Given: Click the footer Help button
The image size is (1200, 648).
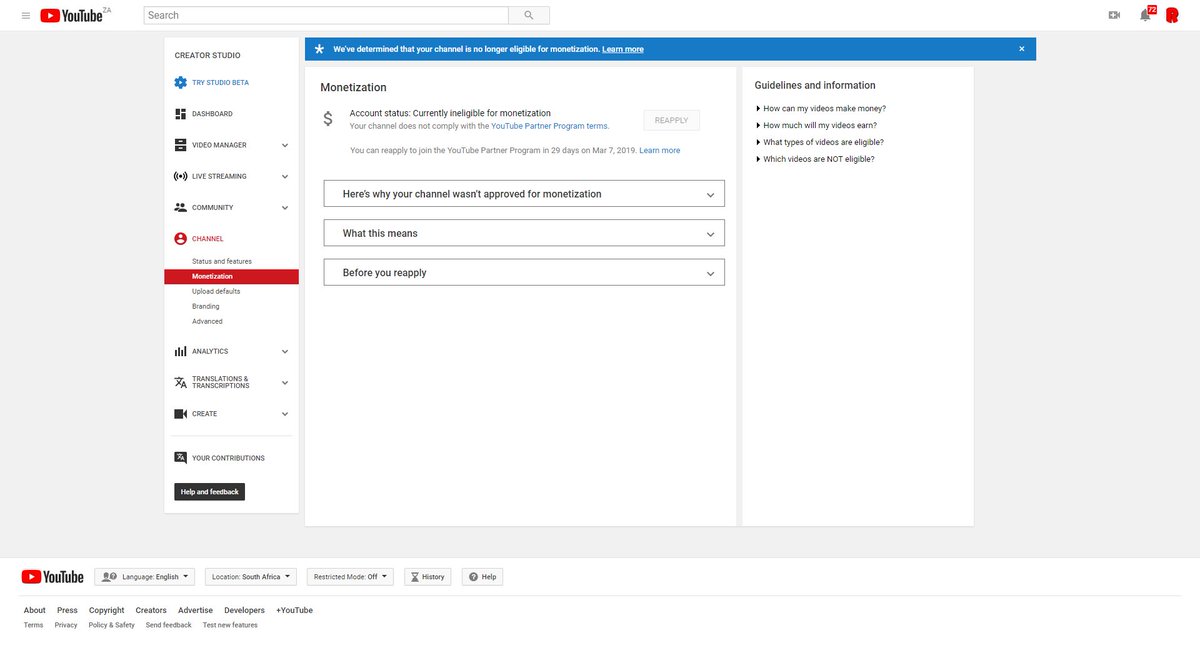Looking at the screenshot, I should click(x=483, y=577).
